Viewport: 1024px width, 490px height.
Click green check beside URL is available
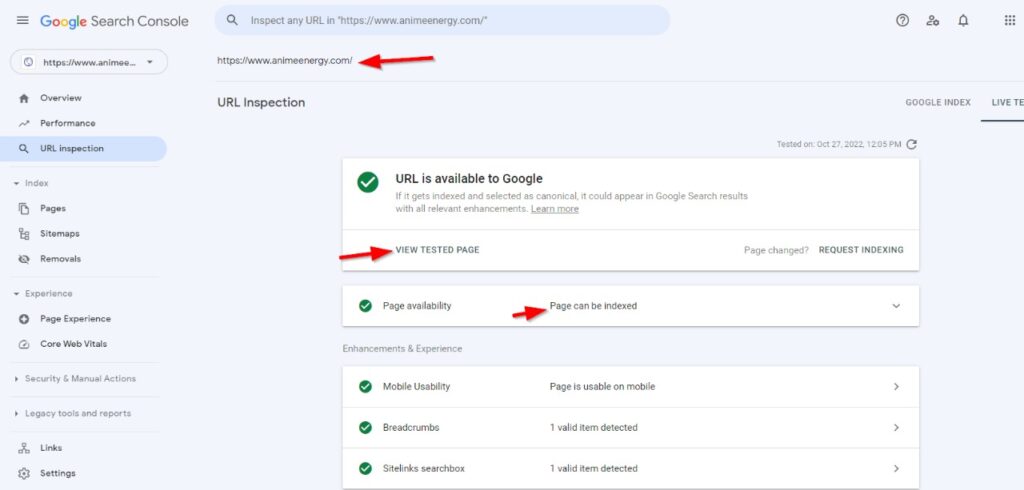tap(368, 182)
